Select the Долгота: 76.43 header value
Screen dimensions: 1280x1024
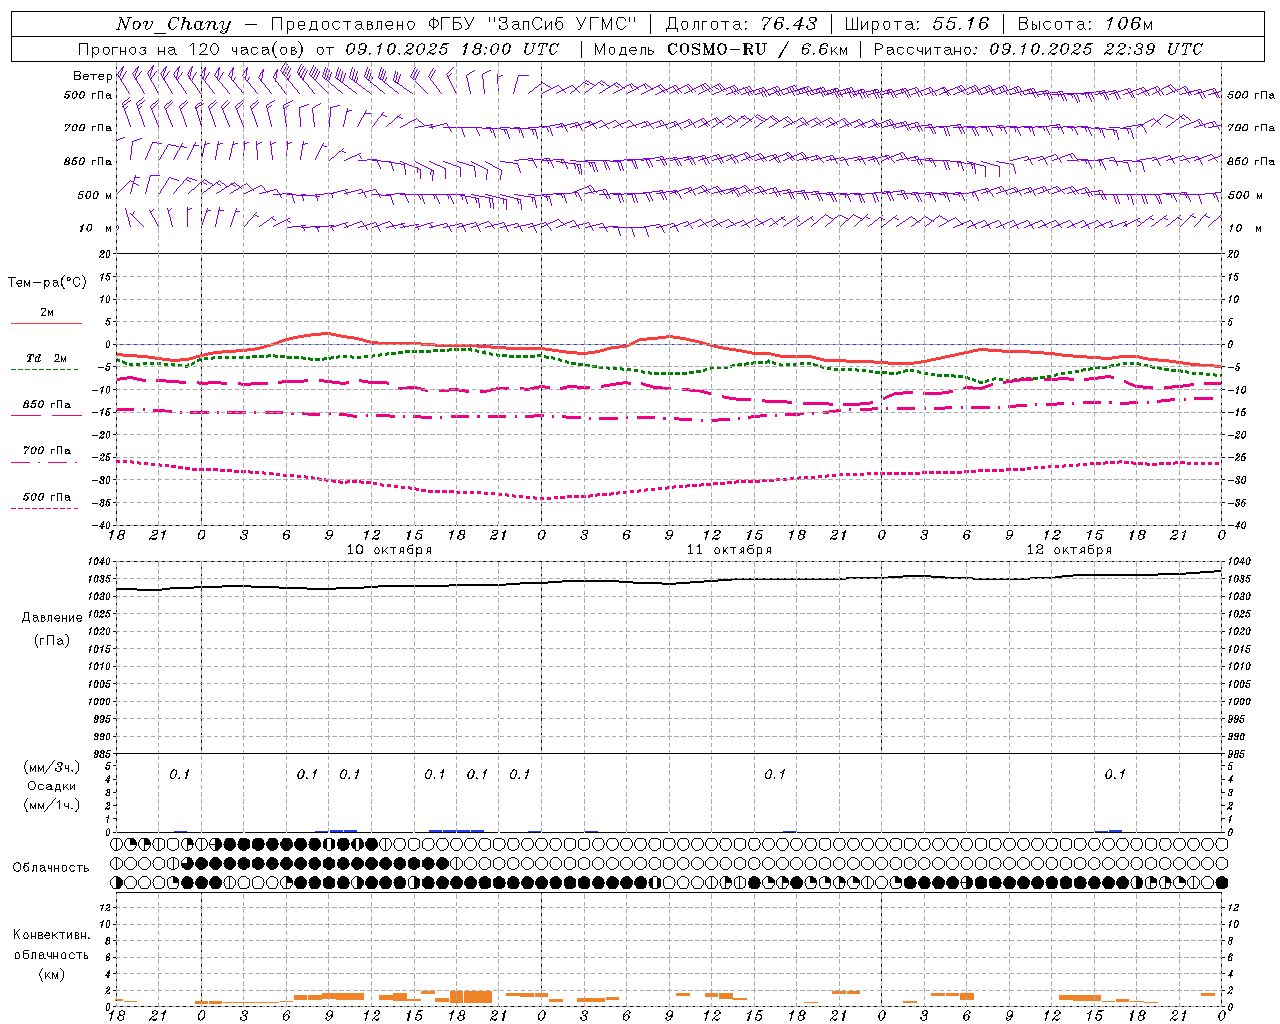pos(741,24)
